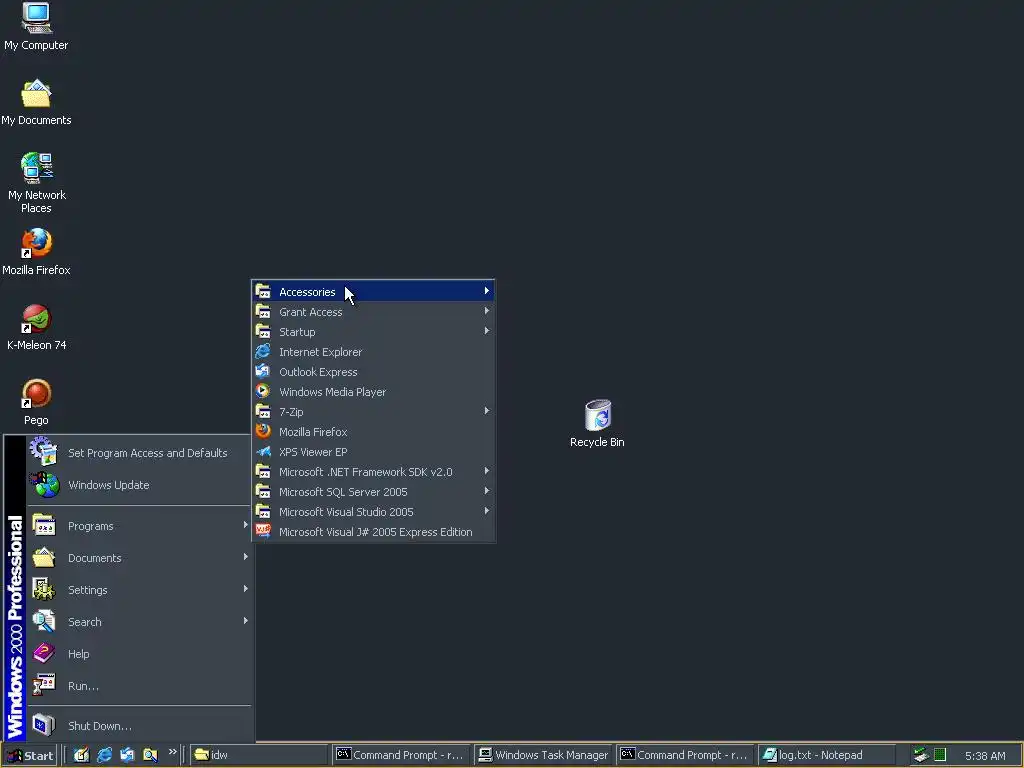Launch Microsoft Visual J# 2005 Express Edition

tap(373, 532)
